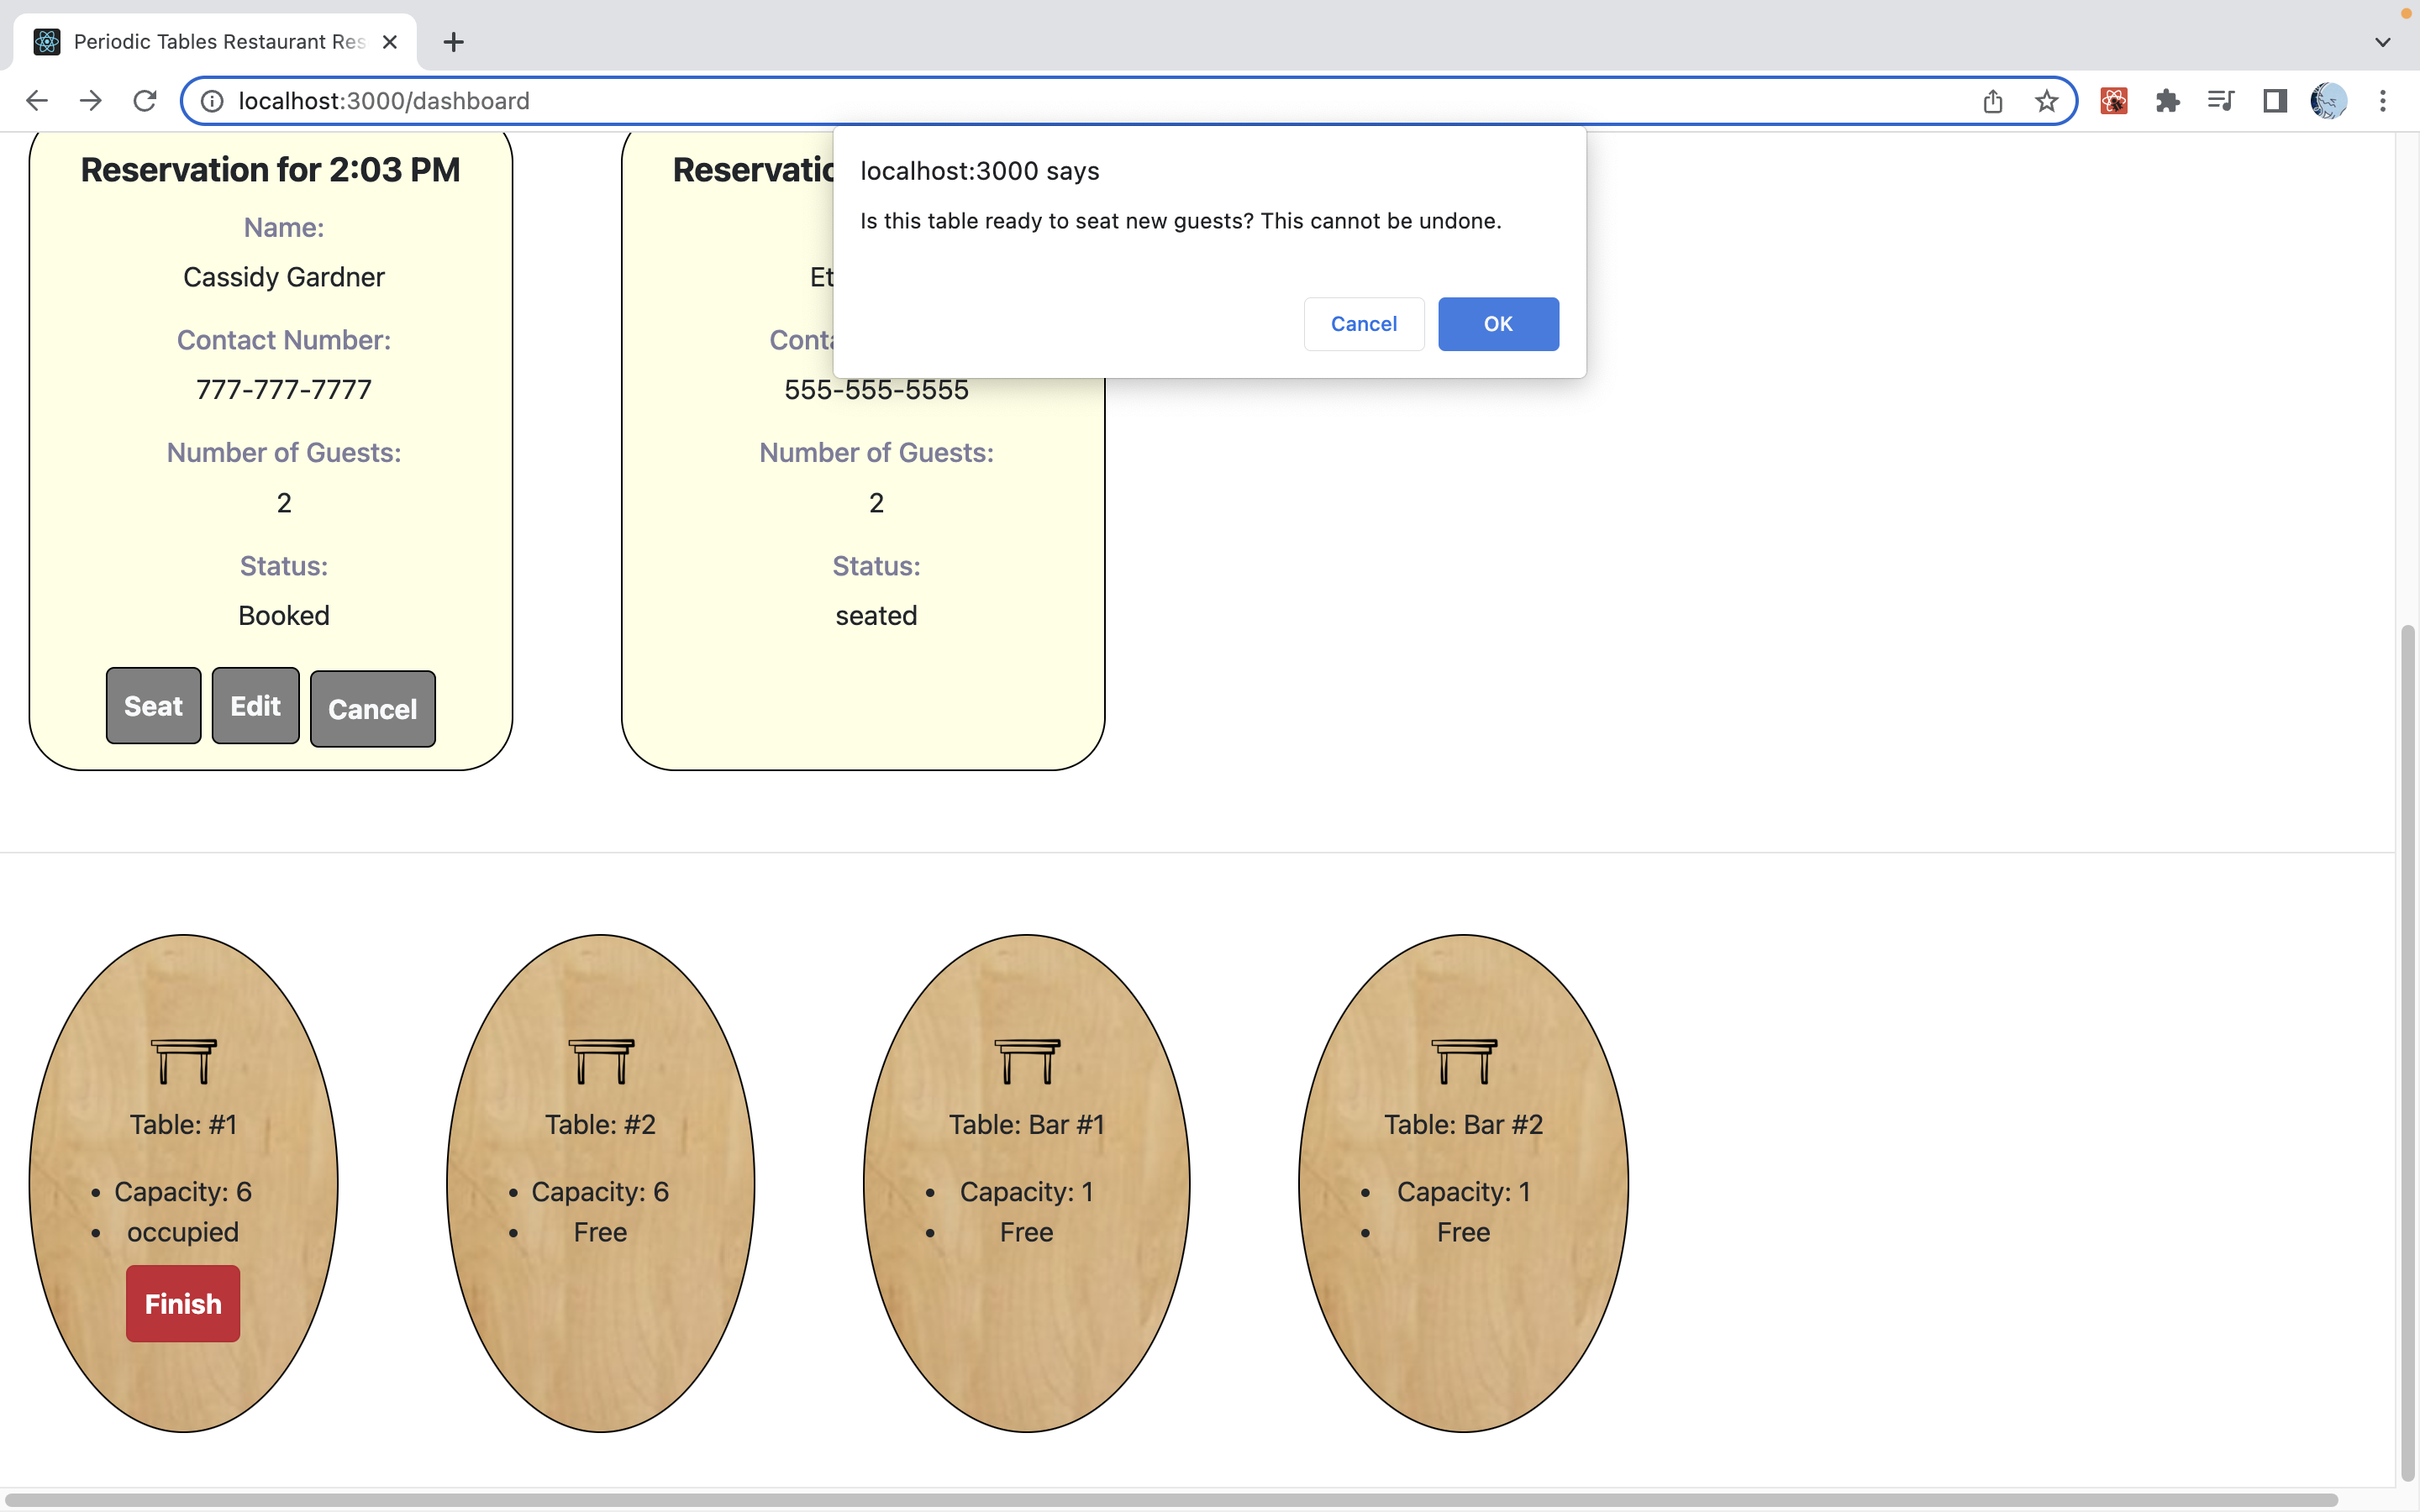Open the Chrome three-dot menu
Image resolution: width=2420 pixels, height=1512 pixels.
[x=2384, y=100]
